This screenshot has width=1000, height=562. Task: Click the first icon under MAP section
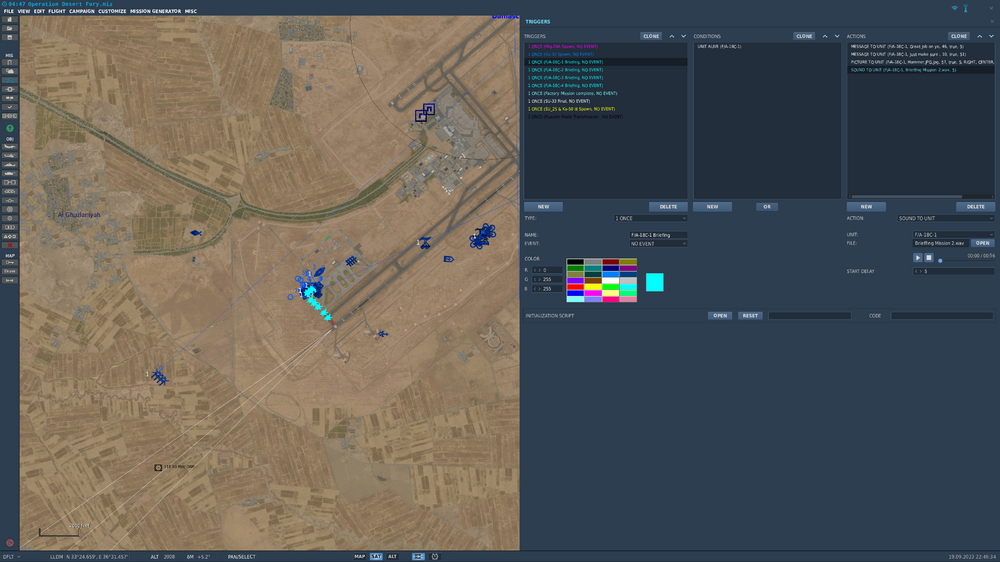tap(10, 262)
